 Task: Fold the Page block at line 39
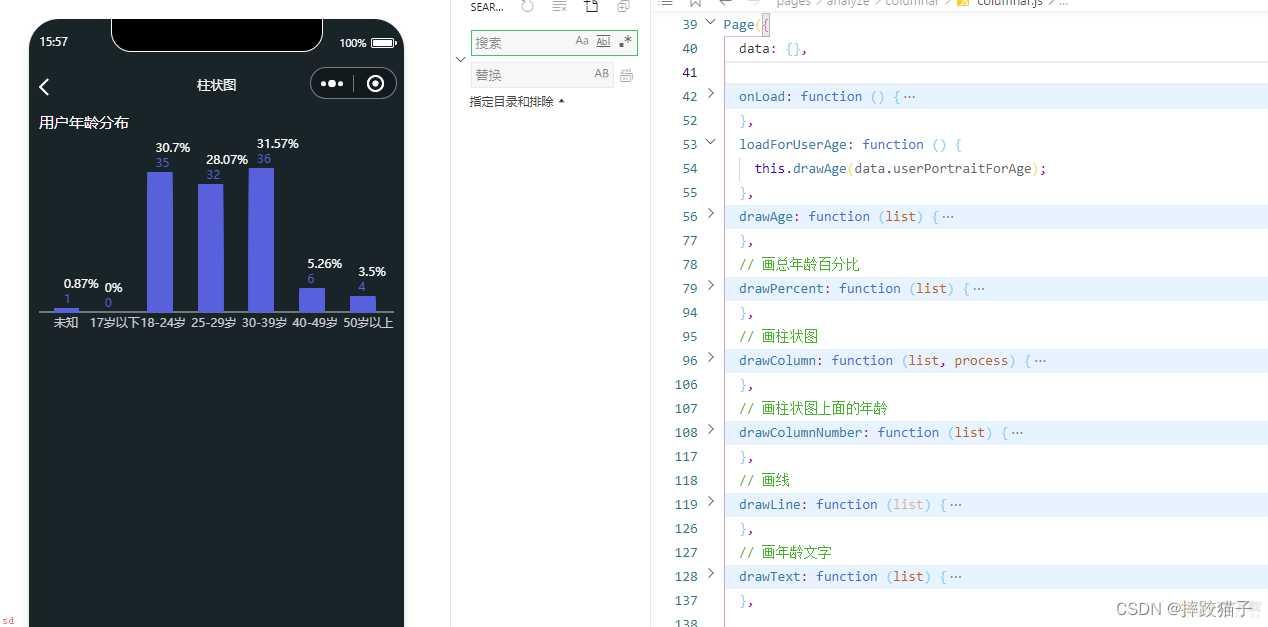pos(711,22)
